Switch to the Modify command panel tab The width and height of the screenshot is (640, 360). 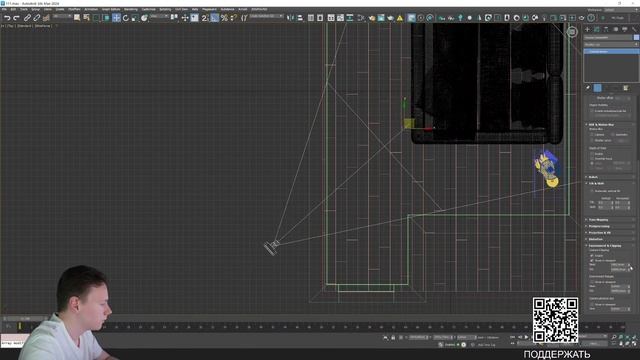[597, 29]
